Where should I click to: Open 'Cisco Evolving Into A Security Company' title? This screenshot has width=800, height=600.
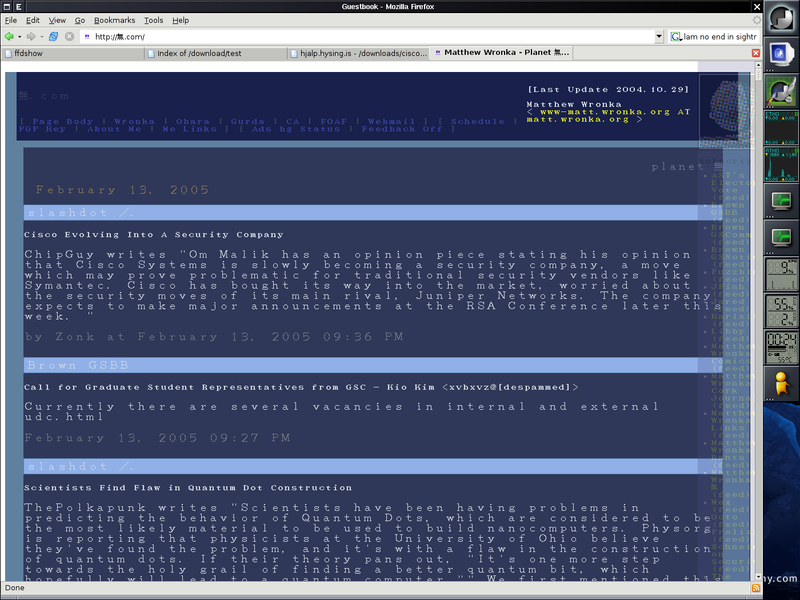(x=154, y=235)
